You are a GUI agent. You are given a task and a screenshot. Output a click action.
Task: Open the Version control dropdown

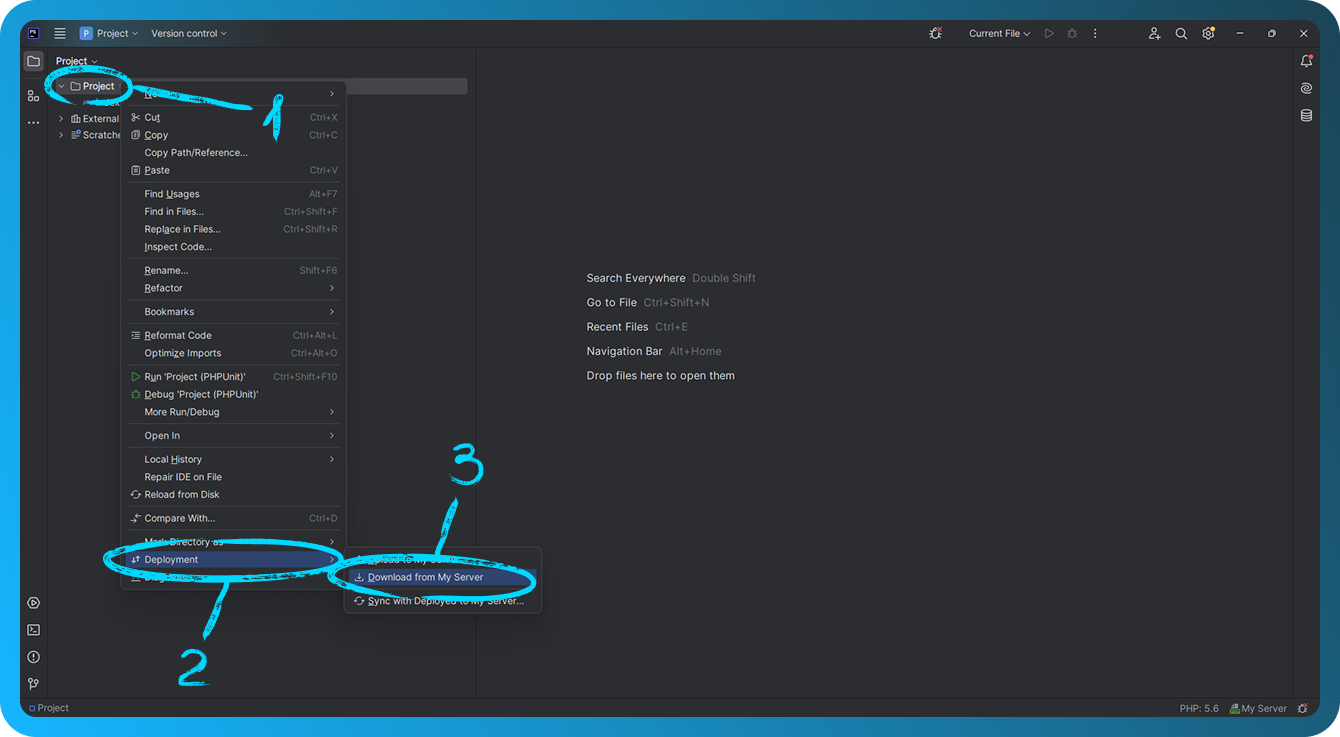tap(188, 33)
